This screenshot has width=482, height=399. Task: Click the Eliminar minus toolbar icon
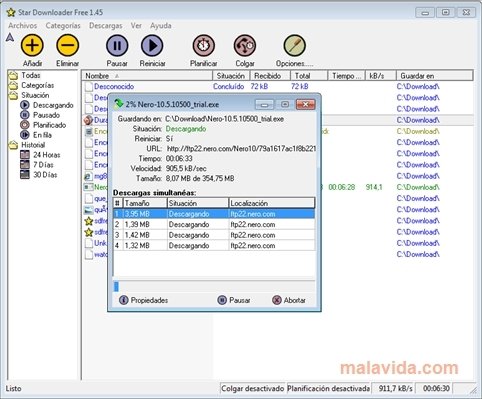[67, 45]
